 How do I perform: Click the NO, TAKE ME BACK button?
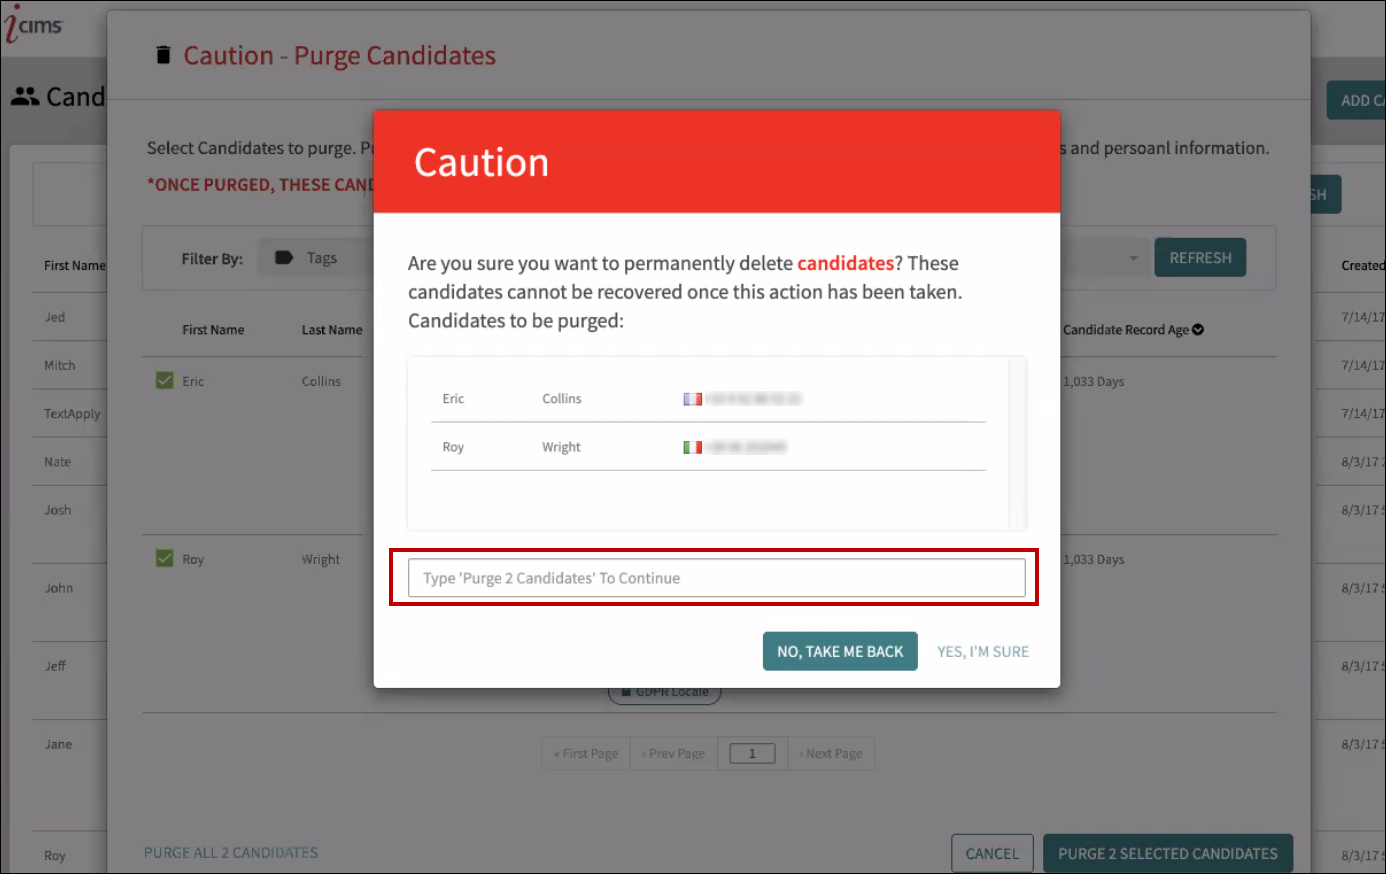pos(840,651)
